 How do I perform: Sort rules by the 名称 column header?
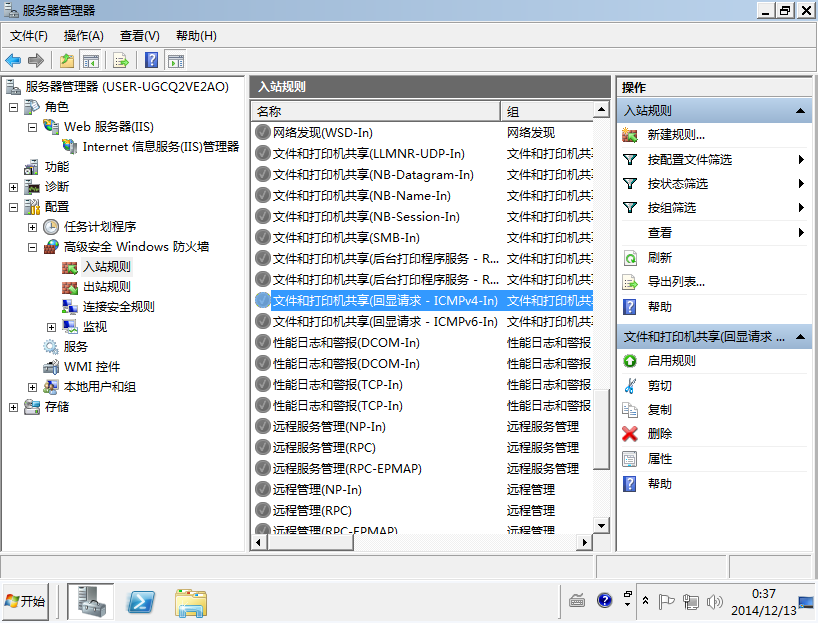click(x=376, y=112)
